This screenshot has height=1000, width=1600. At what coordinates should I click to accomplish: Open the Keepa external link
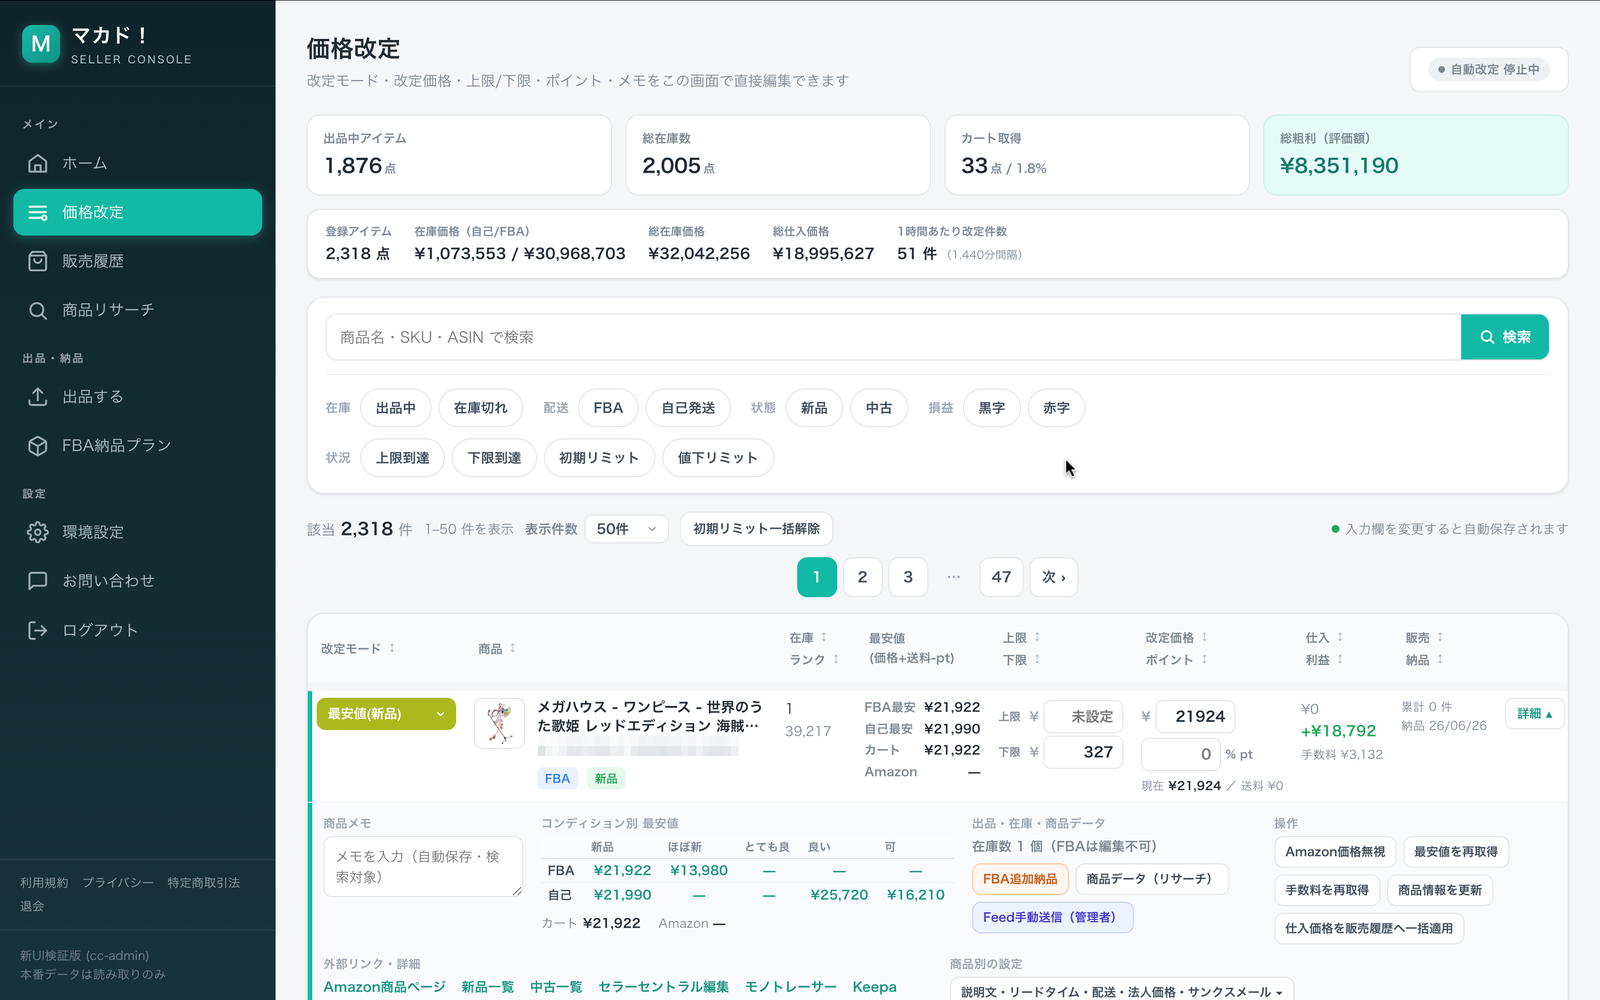(874, 987)
